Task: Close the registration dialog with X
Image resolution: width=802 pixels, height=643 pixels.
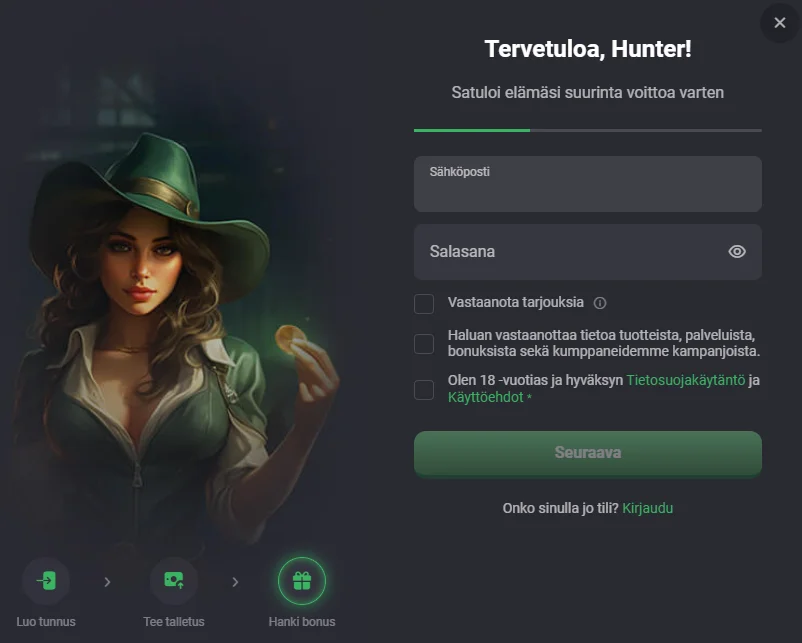Action: coord(780,23)
